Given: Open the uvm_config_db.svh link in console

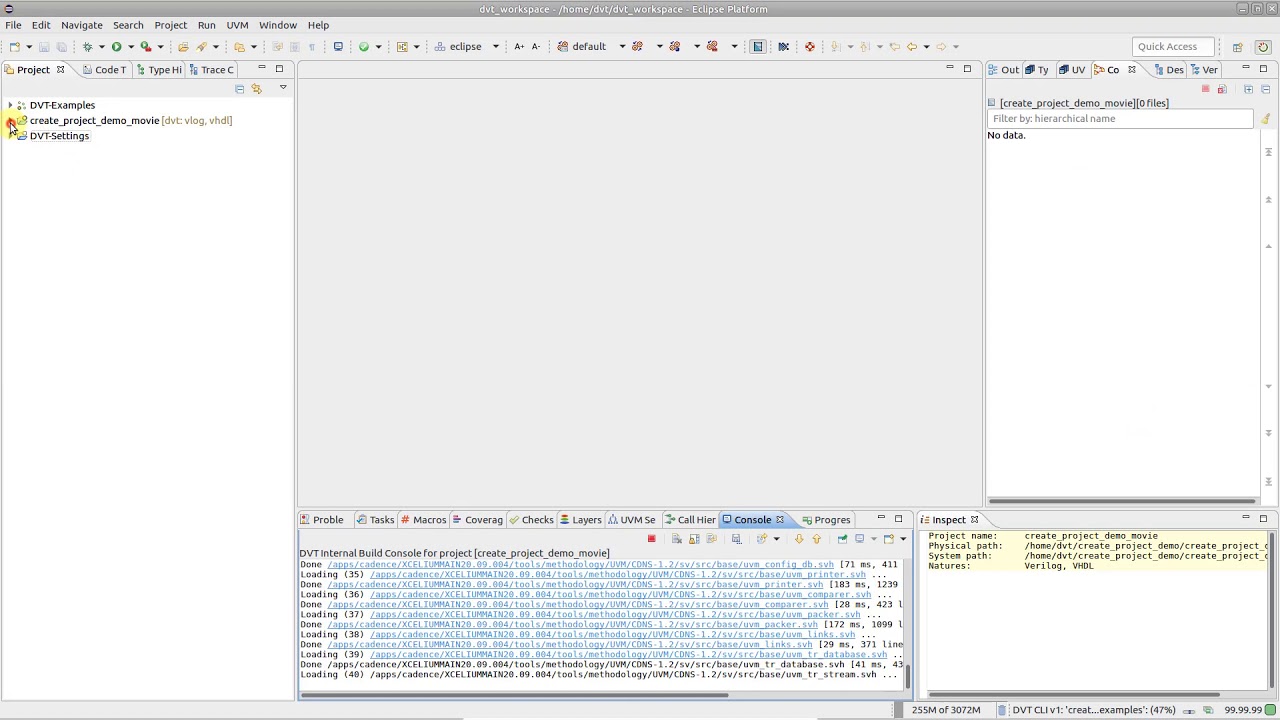Looking at the screenshot, I should pos(580,565).
